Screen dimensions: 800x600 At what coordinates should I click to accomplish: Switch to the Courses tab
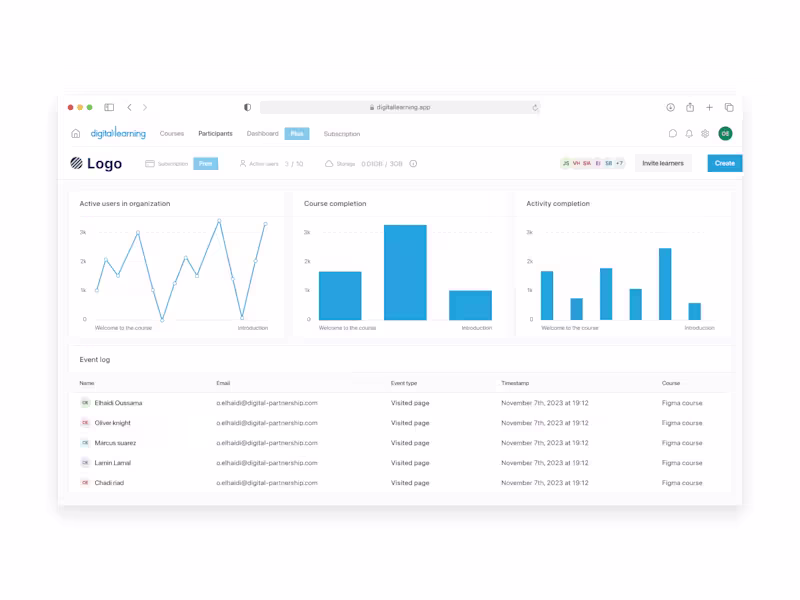(171, 134)
